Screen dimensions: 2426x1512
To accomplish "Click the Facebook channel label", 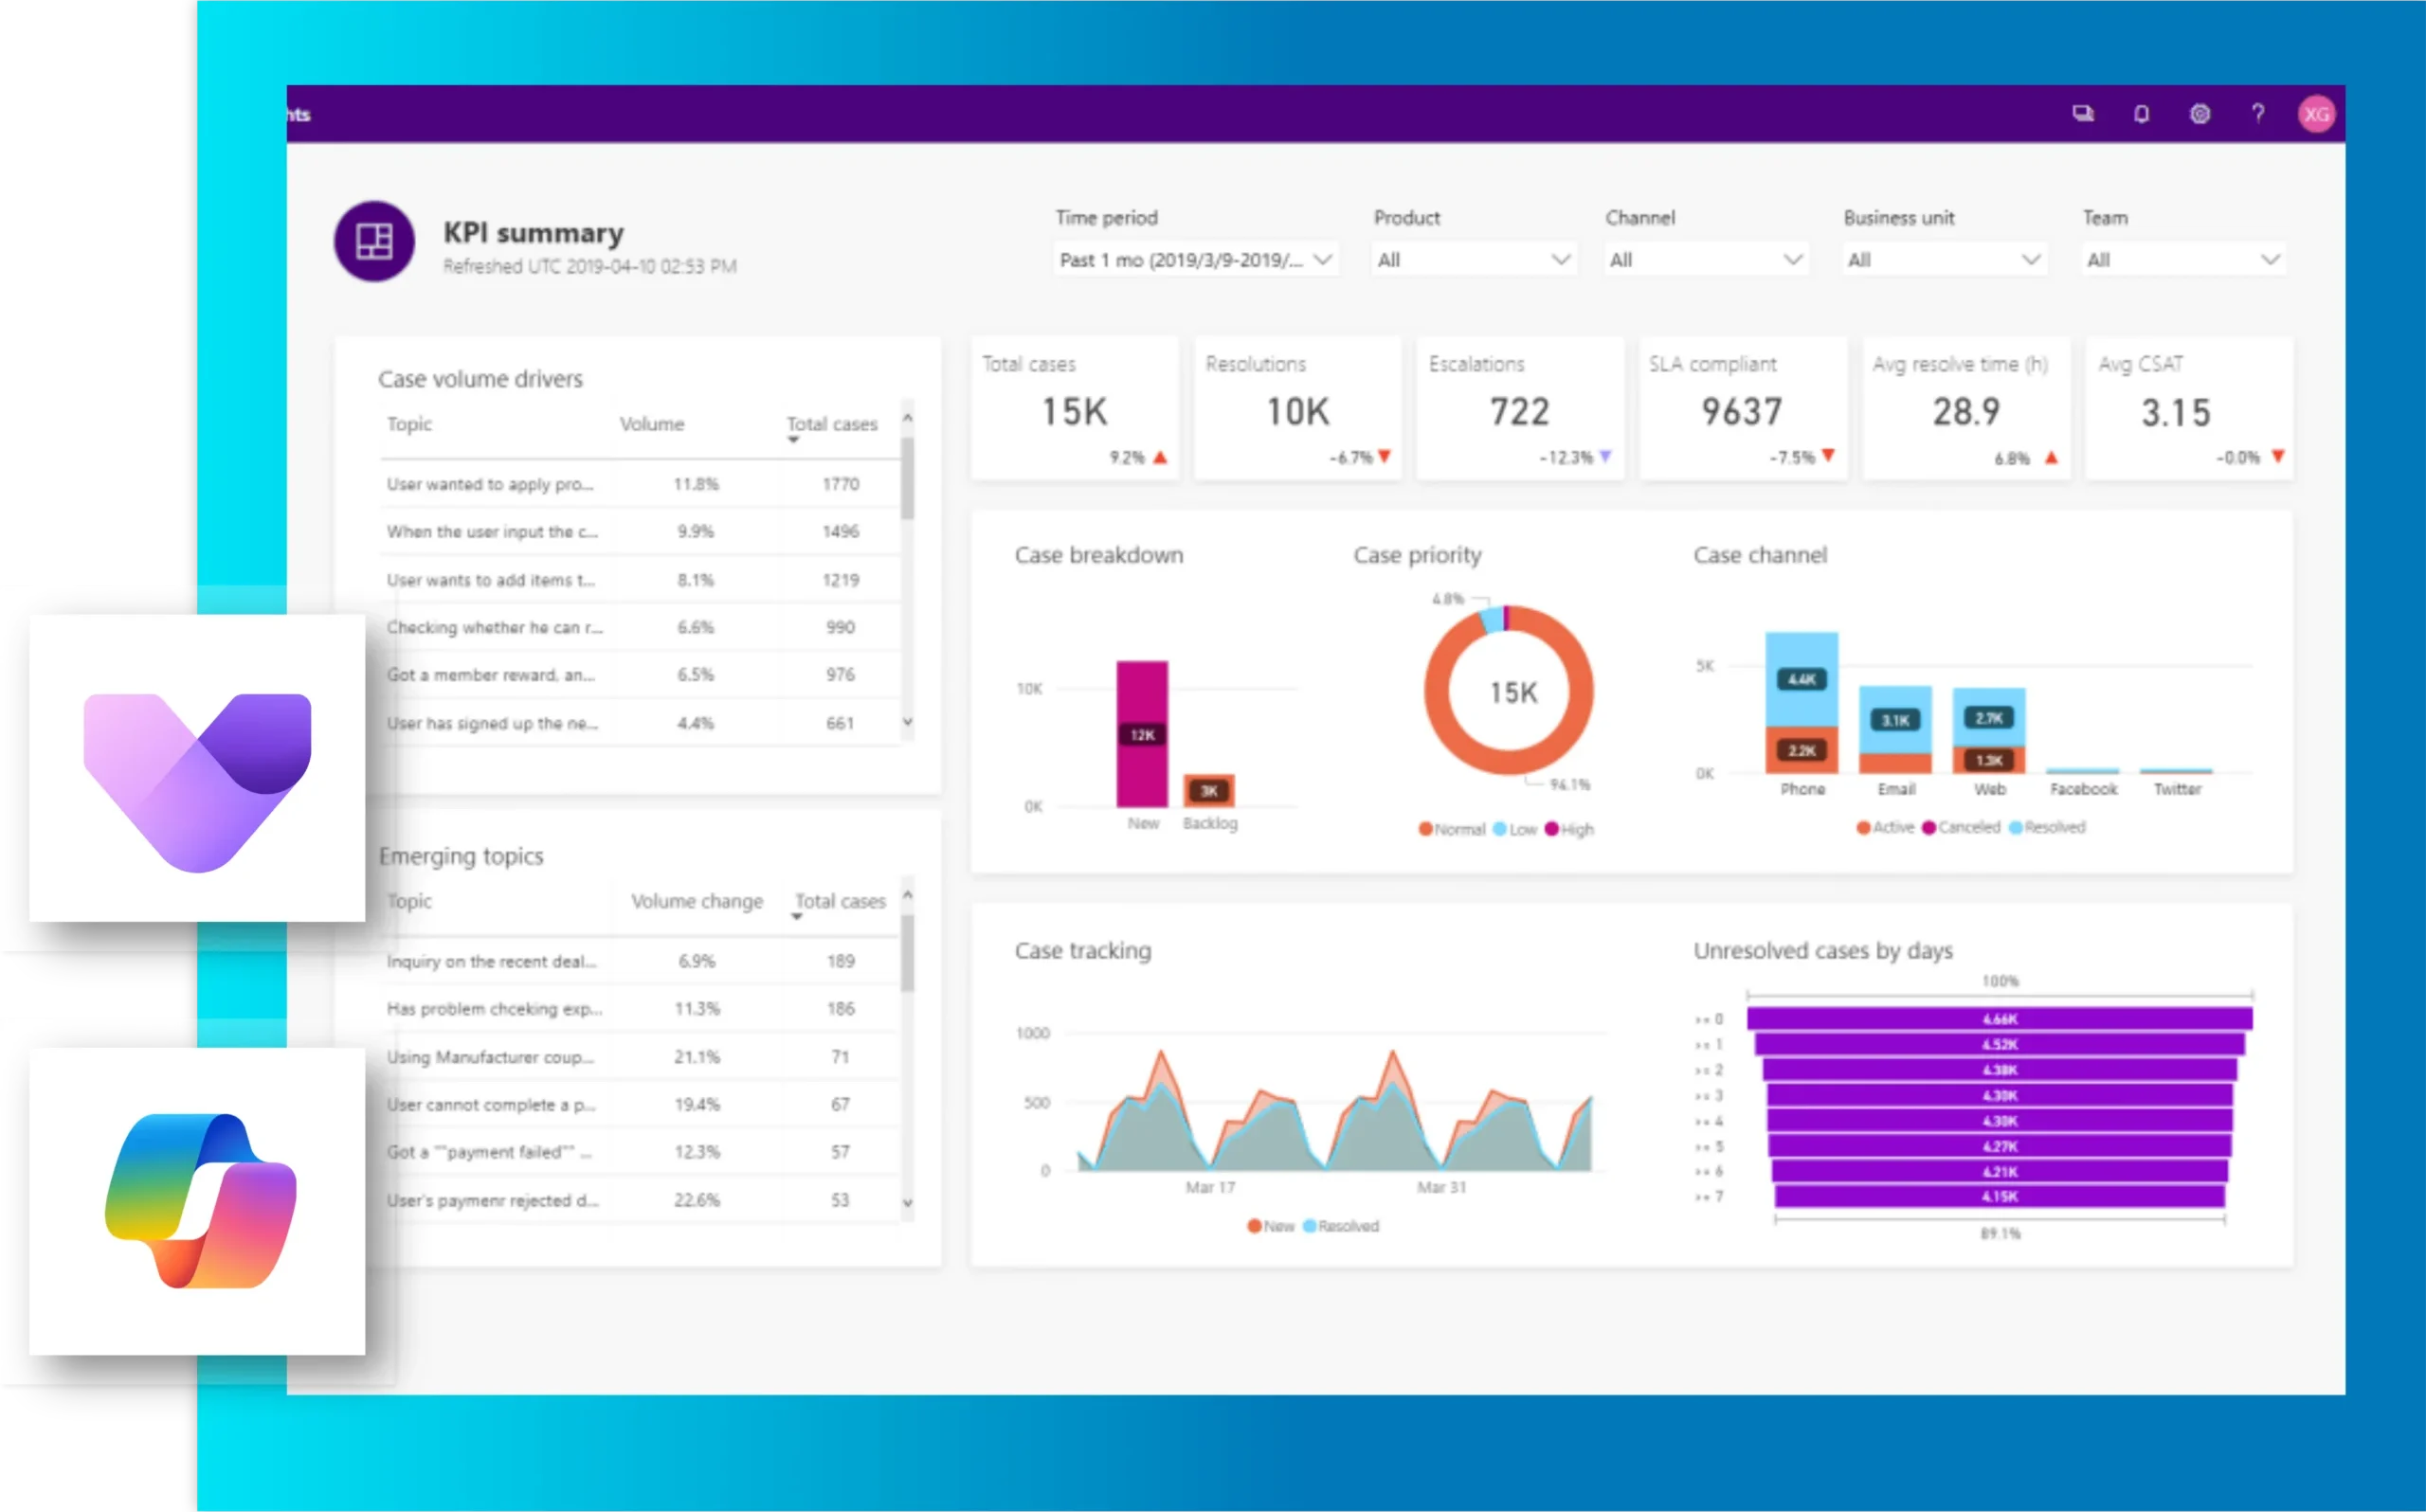I will [x=2083, y=789].
